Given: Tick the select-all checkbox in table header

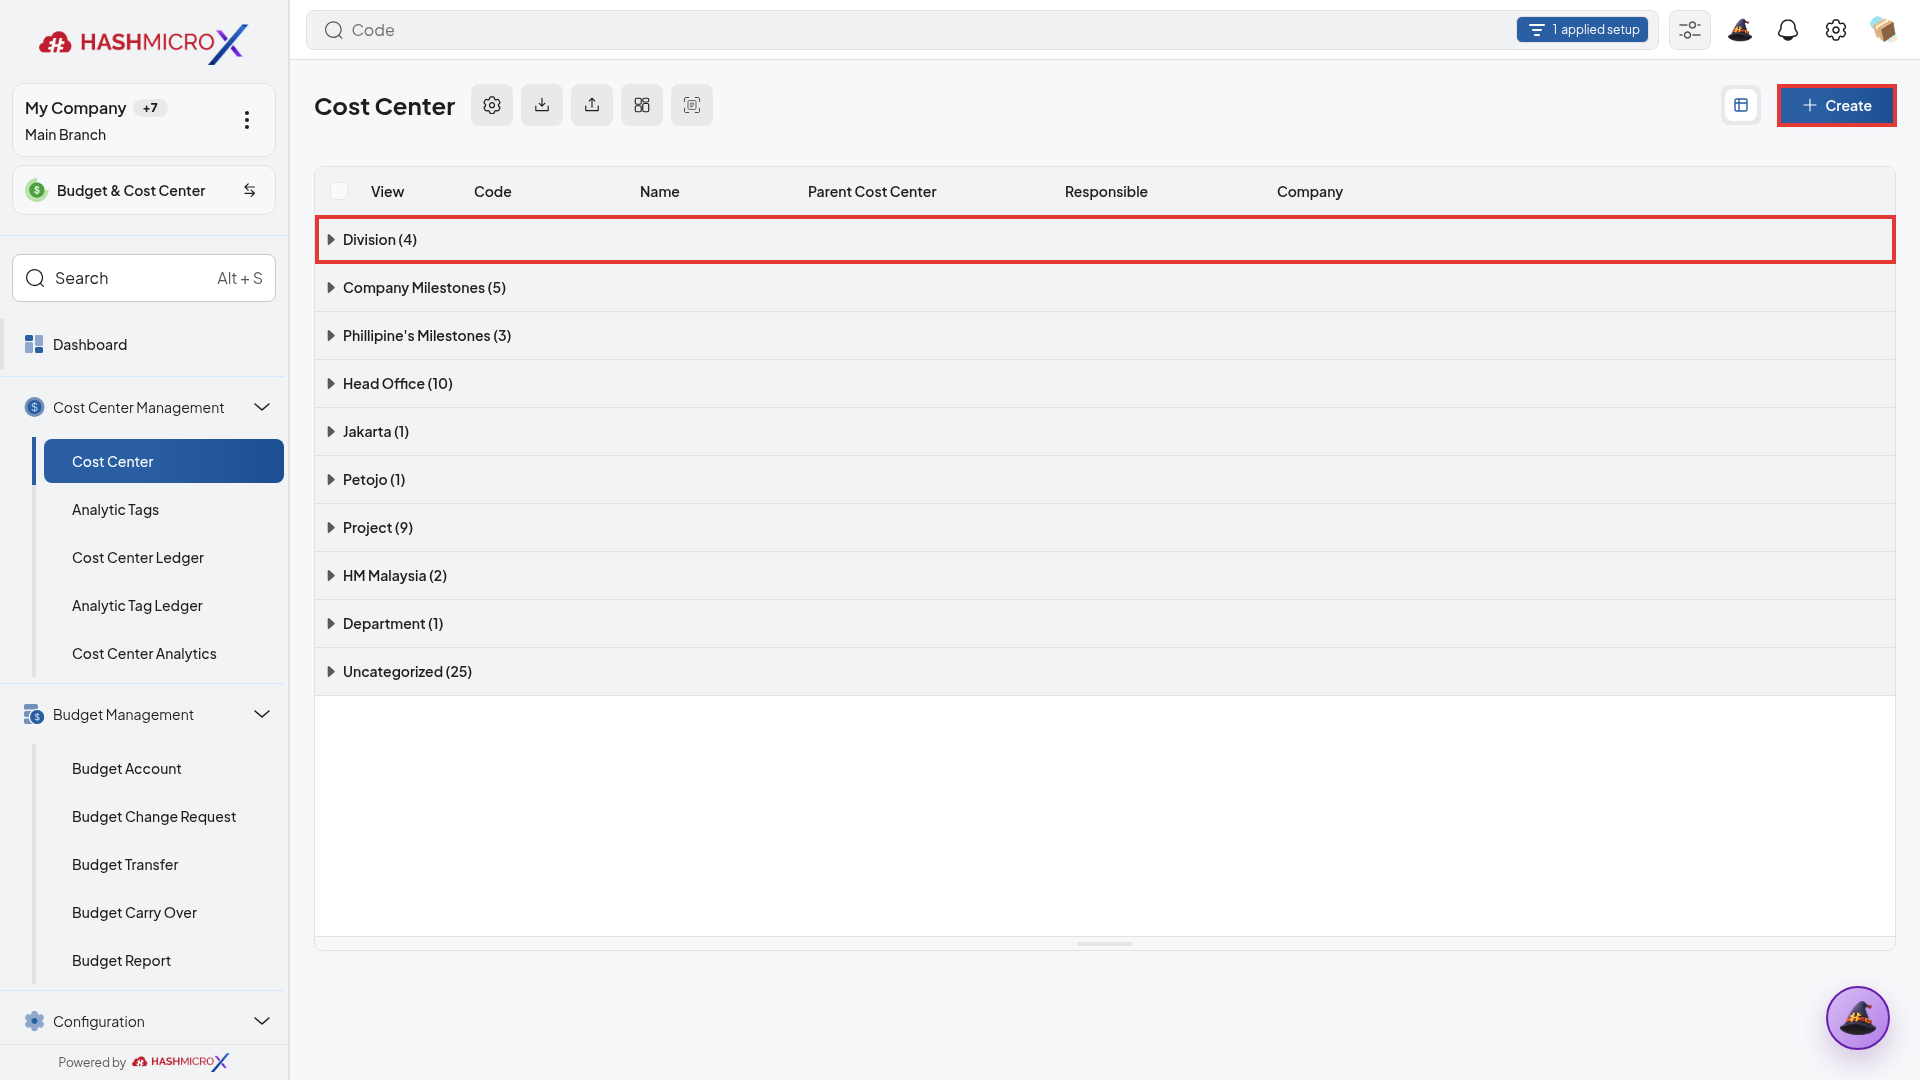Looking at the screenshot, I should coord(339,191).
